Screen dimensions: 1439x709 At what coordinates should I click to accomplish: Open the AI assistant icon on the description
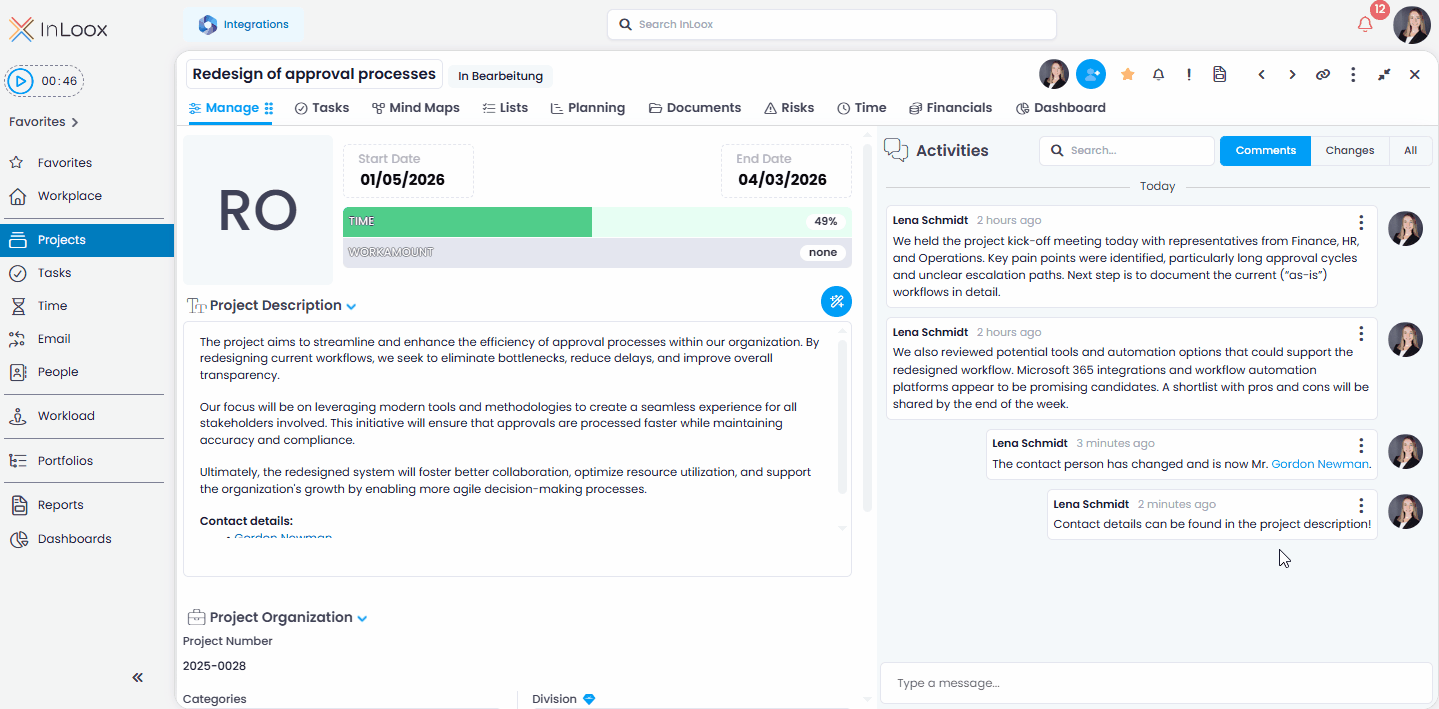[836, 301]
